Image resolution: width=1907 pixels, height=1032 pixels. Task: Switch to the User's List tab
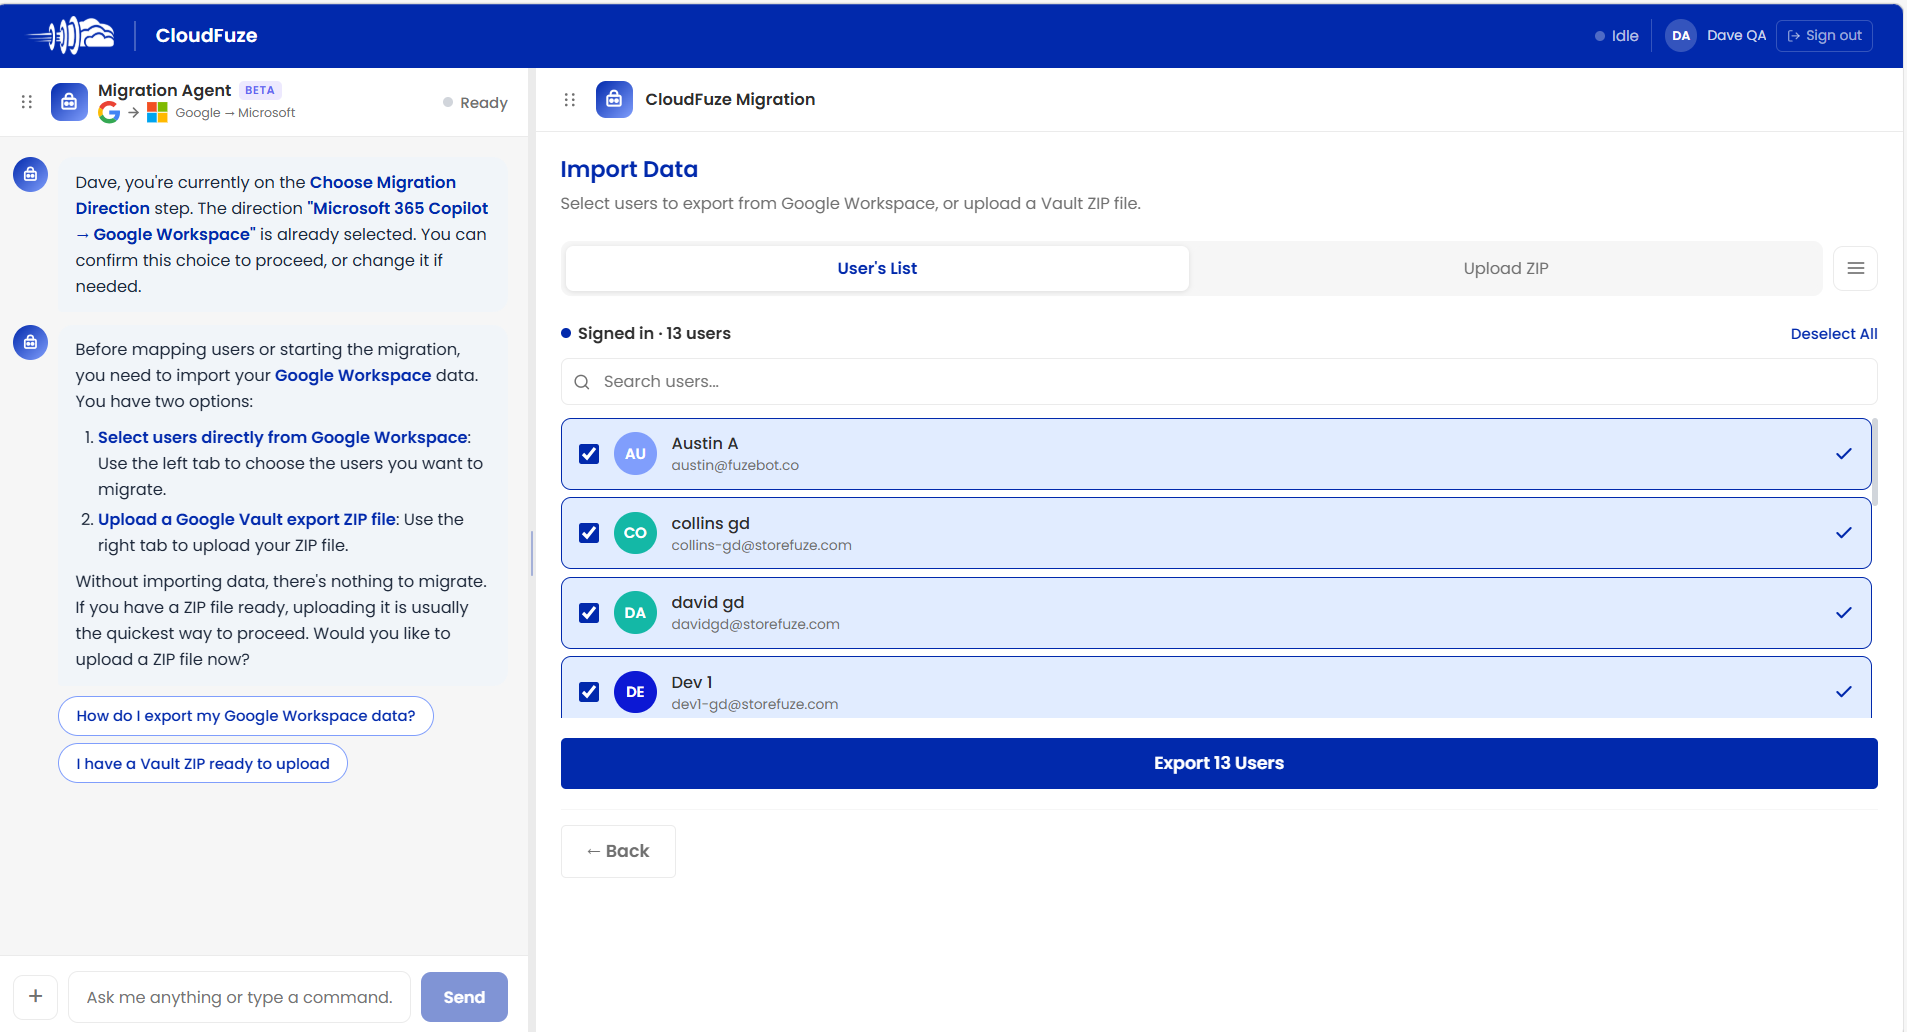[x=877, y=268]
